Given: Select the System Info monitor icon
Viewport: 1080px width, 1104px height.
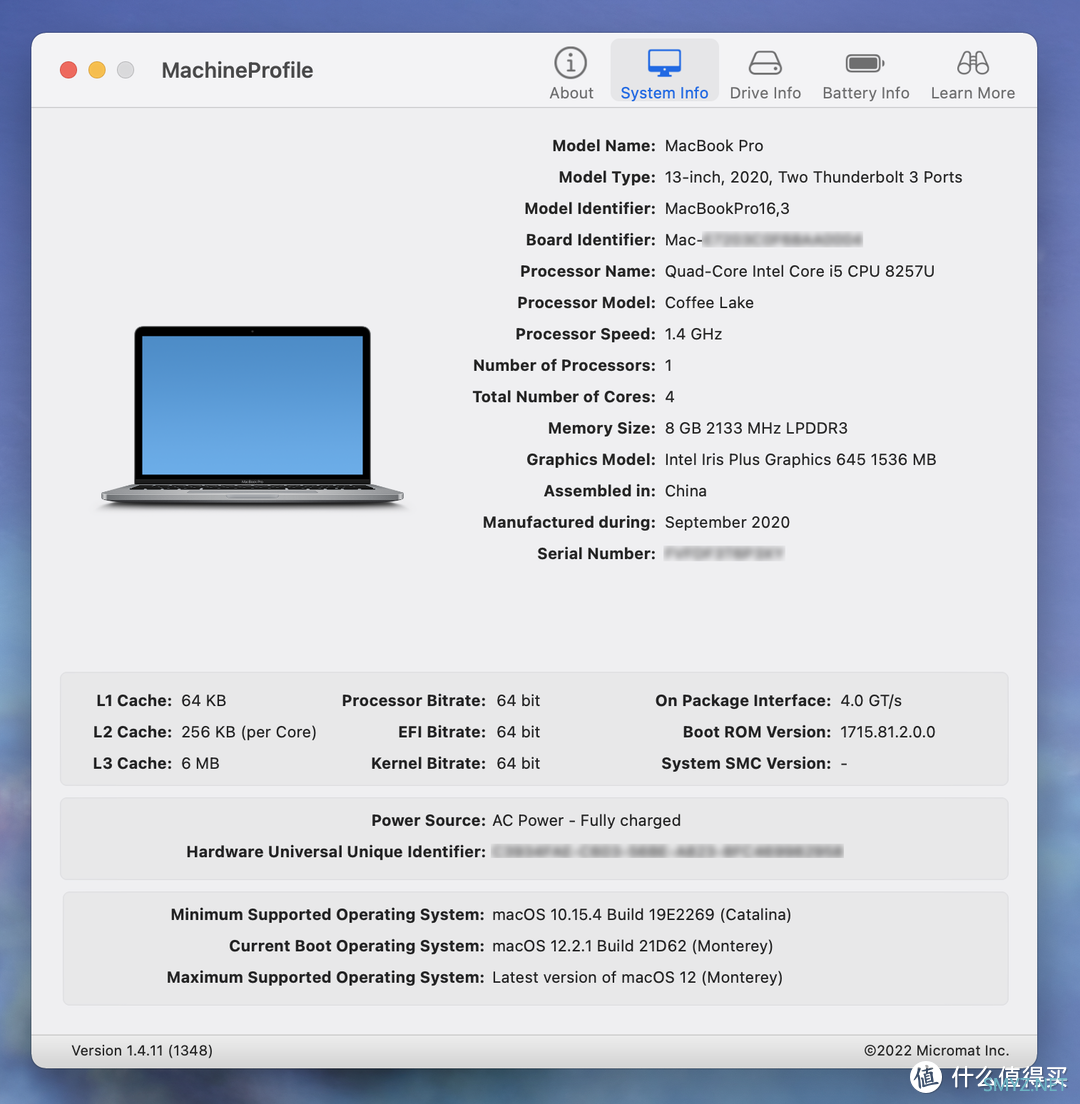Looking at the screenshot, I should [x=664, y=63].
